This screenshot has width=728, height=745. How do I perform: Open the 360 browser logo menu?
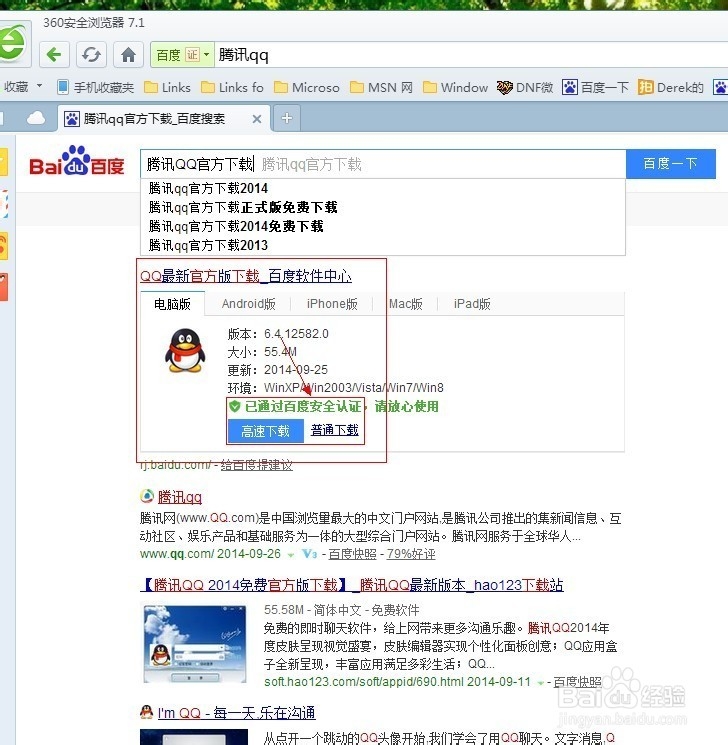tap(12, 43)
